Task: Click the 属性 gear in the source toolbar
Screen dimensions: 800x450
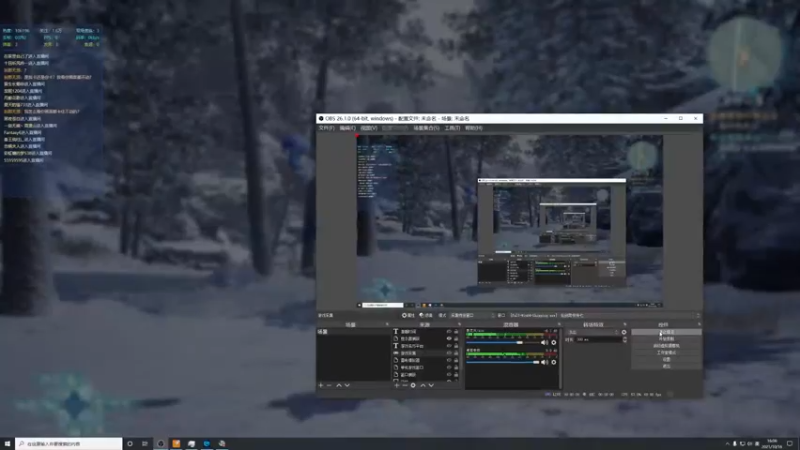Action: pos(408,315)
